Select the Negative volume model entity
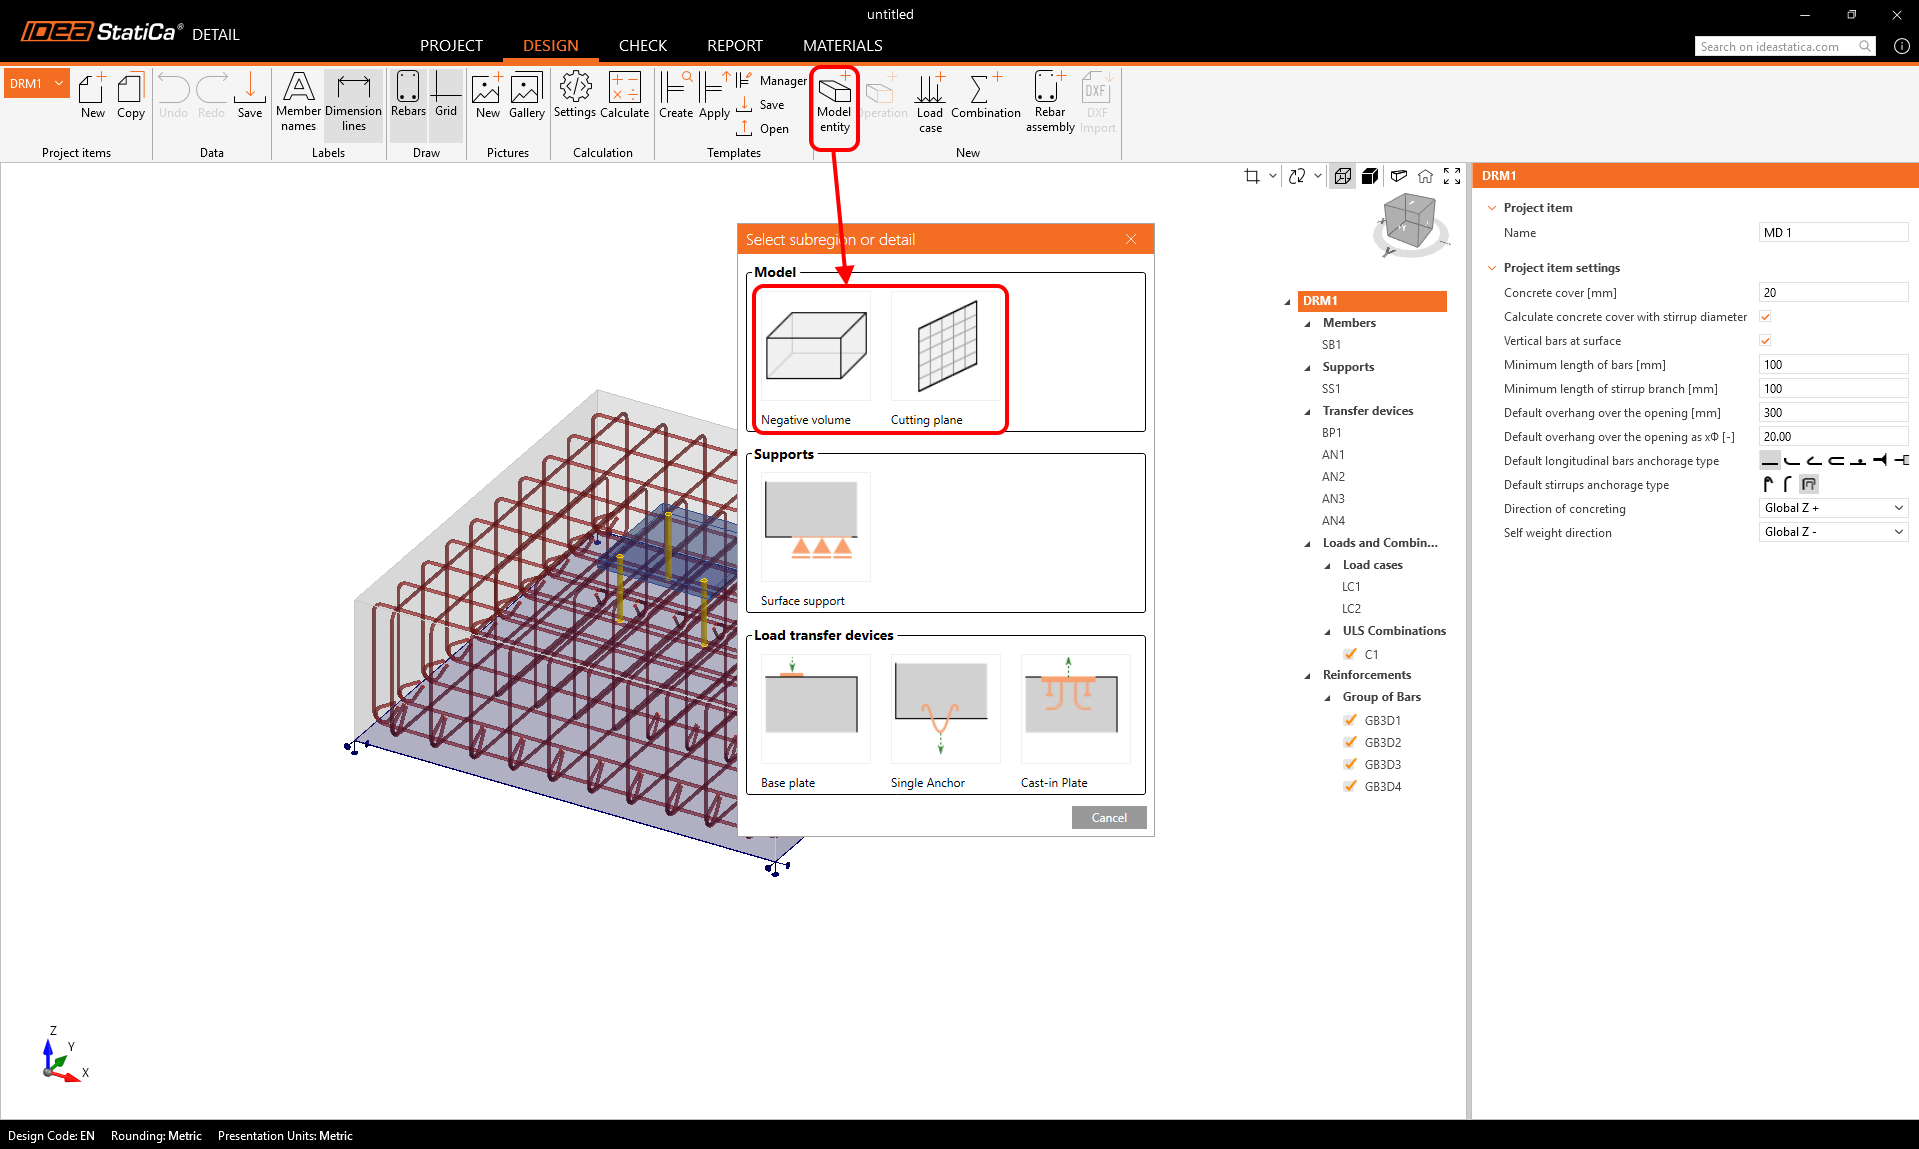Screen dimensions: 1919x1149 tap(815, 350)
